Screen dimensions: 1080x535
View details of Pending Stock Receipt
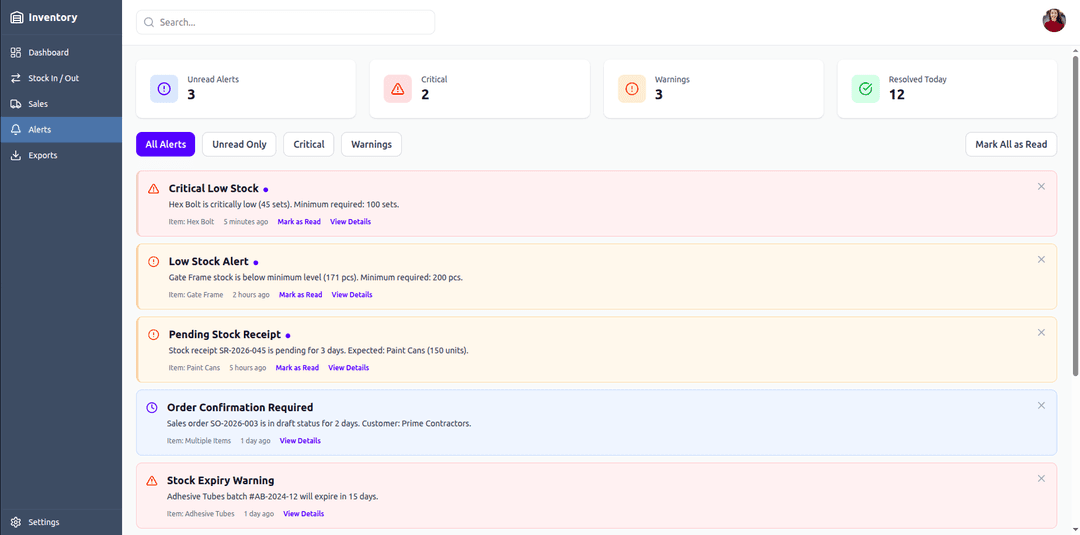click(348, 368)
